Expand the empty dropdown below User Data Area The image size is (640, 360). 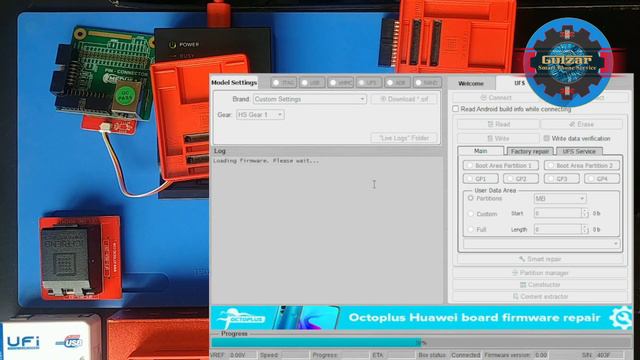pos(541,244)
